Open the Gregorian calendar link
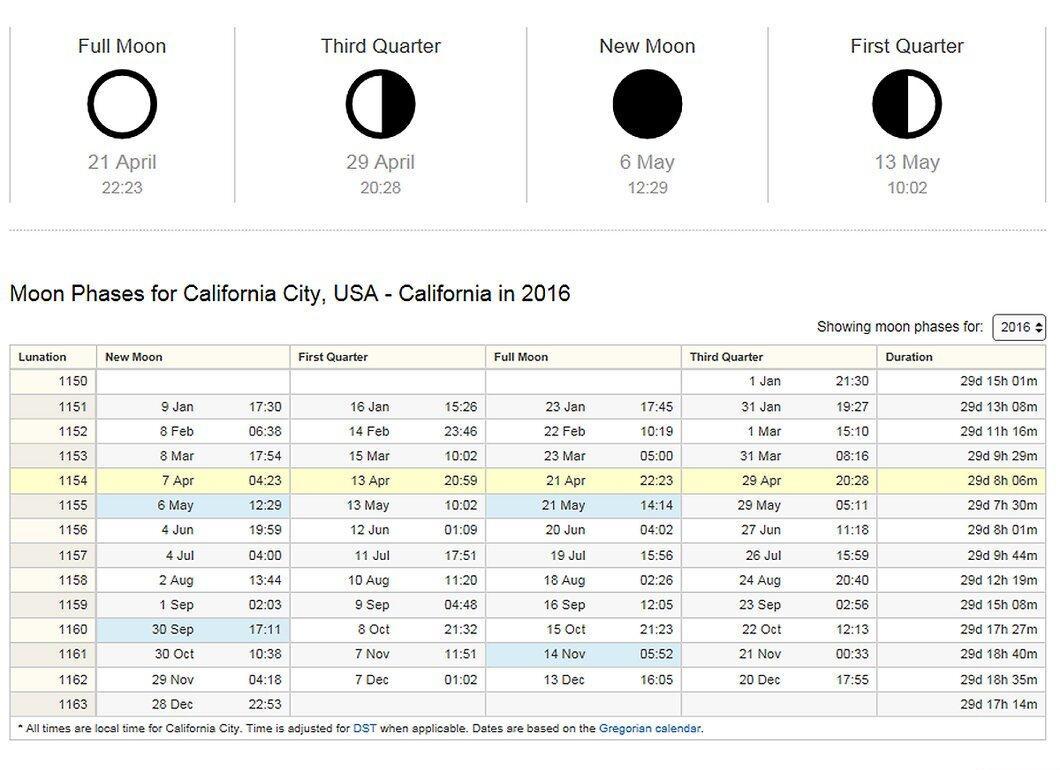 coord(650,729)
